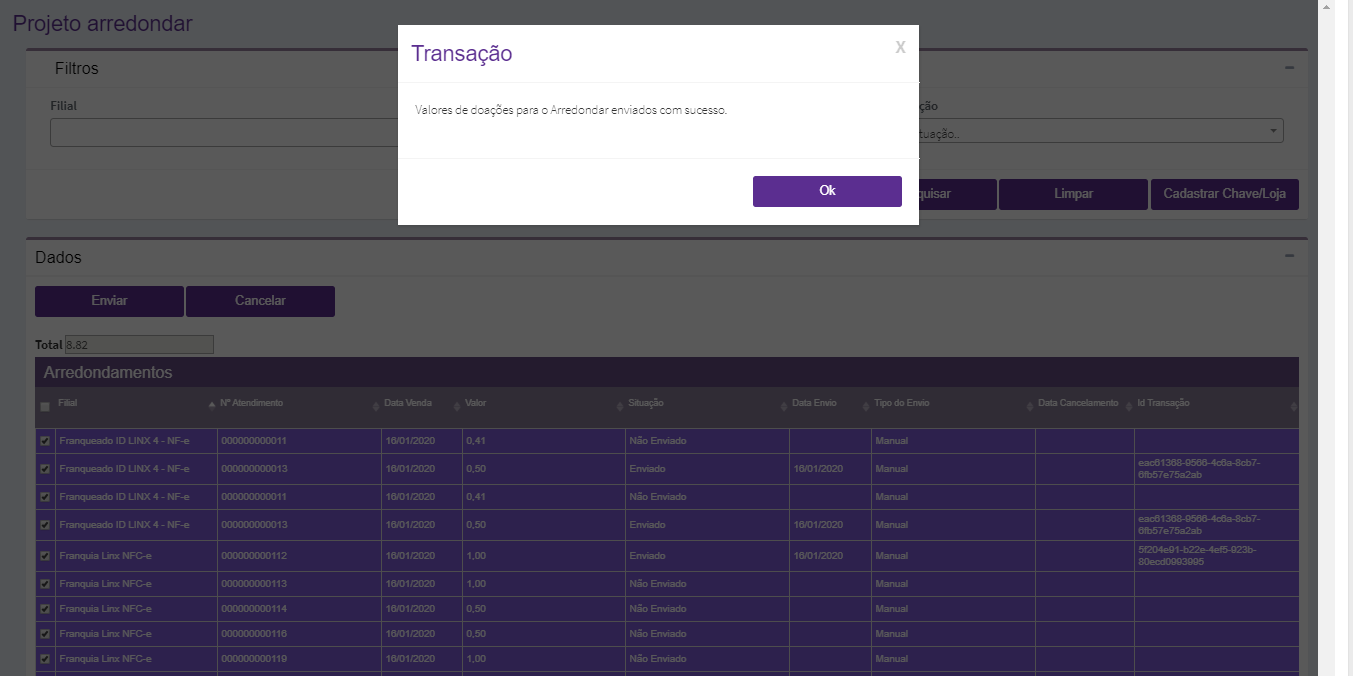Collapse the Filtros panel with its minus icon
Screen dimensions: 1353x676
point(1289,68)
